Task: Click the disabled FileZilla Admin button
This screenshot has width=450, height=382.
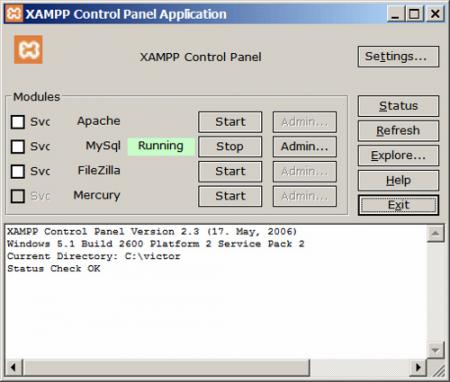Action: pos(305,171)
